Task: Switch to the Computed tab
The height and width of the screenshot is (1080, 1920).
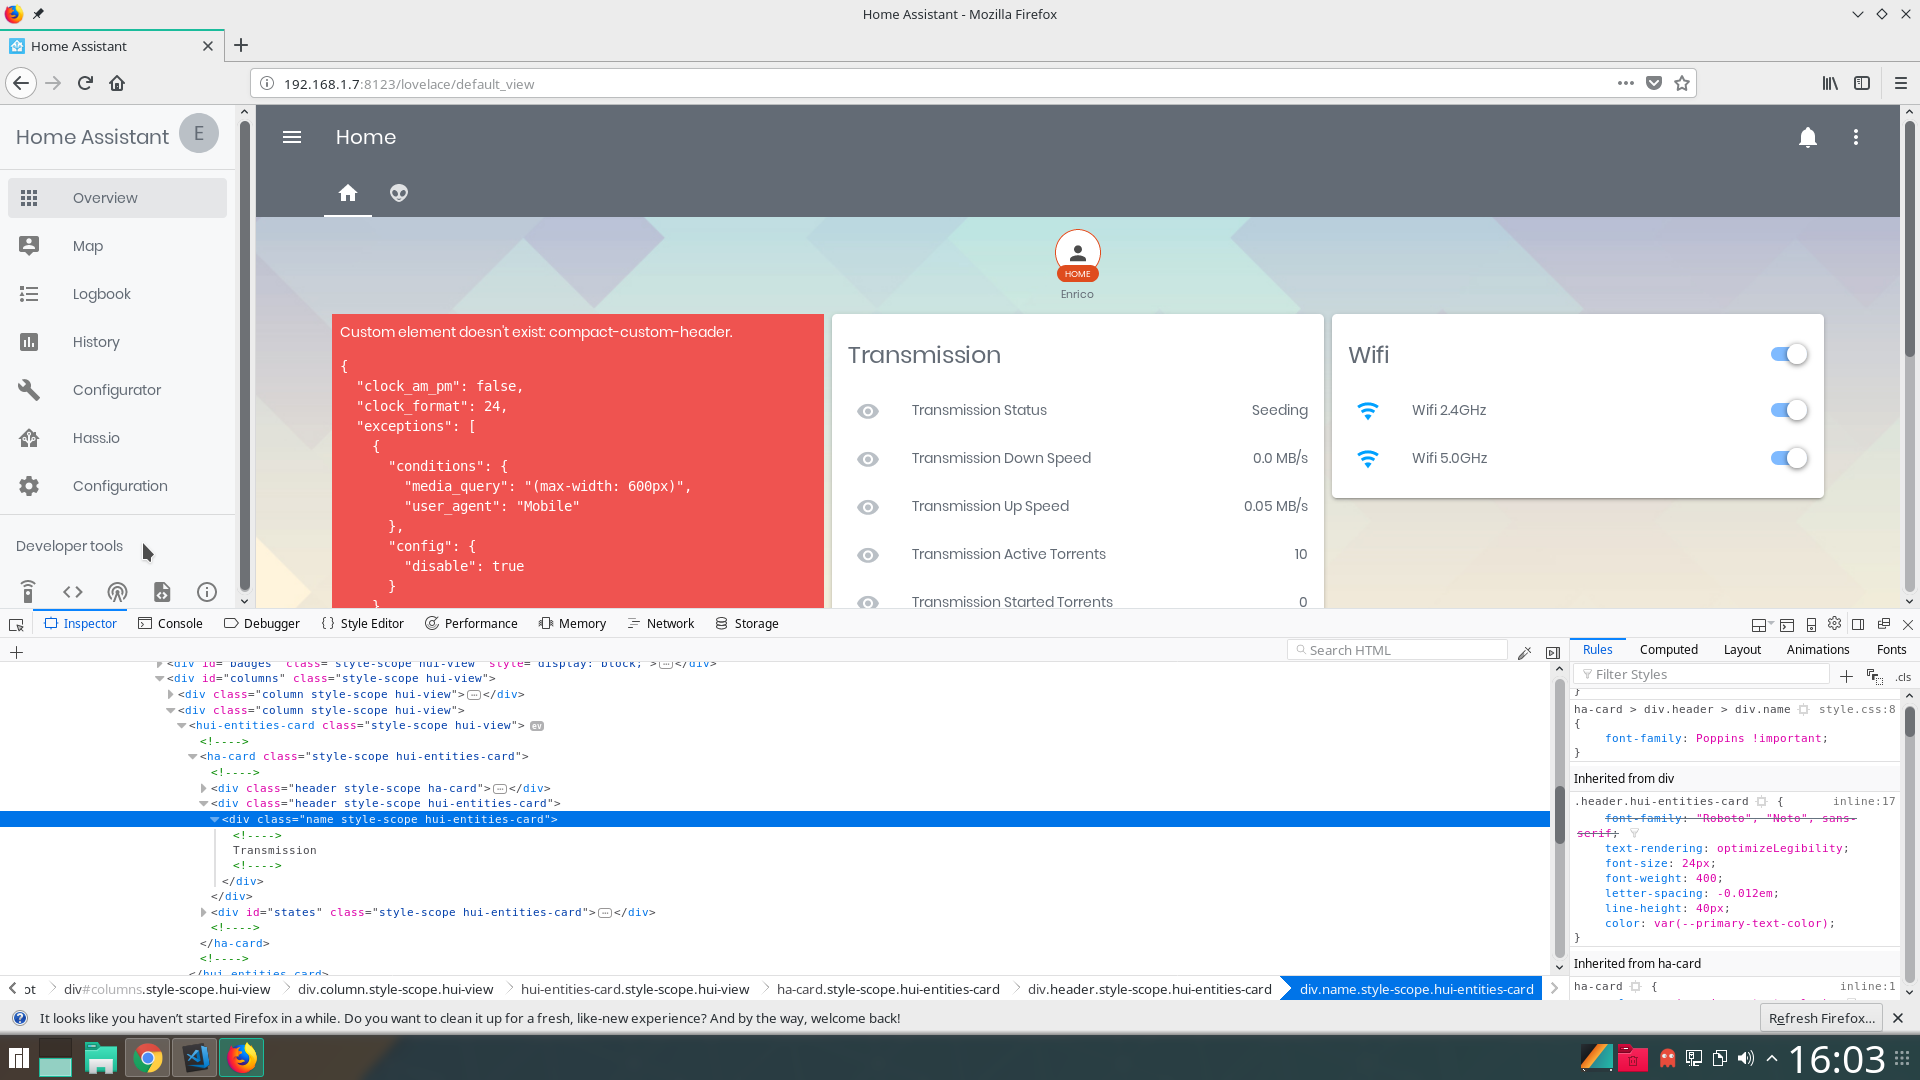Action: 1668,650
